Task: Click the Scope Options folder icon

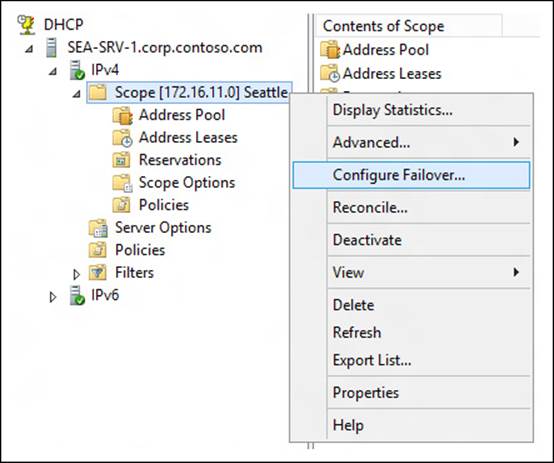Action: tap(122, 183)
